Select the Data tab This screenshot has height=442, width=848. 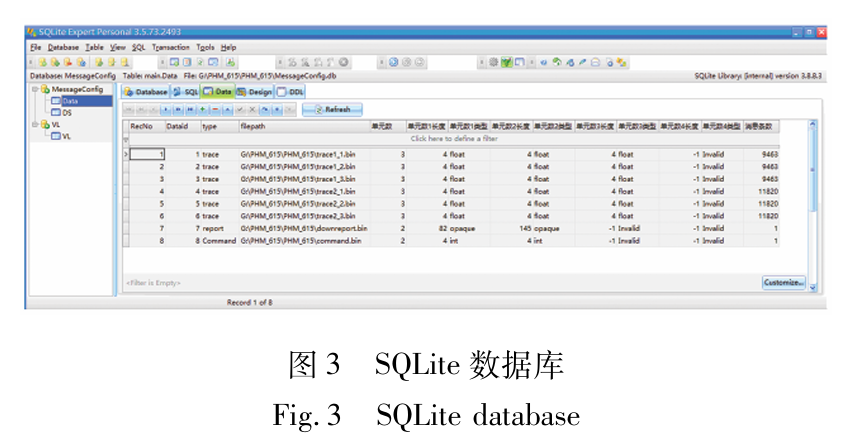tap(217, 92)
